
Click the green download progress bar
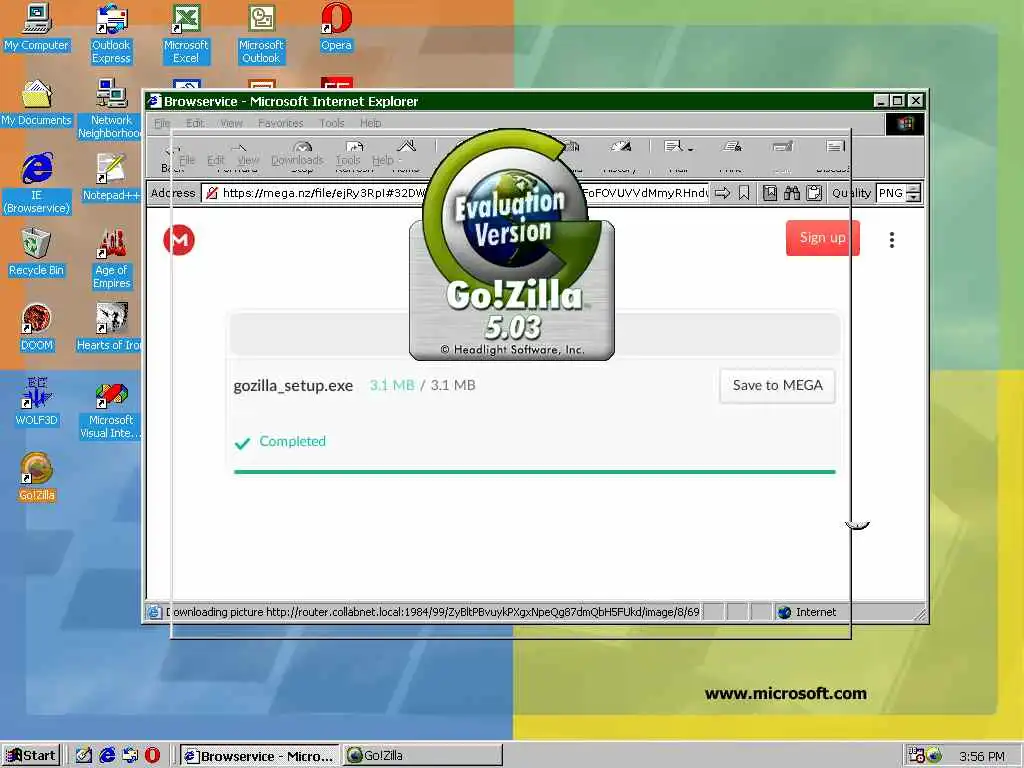[x=534, y=472]
